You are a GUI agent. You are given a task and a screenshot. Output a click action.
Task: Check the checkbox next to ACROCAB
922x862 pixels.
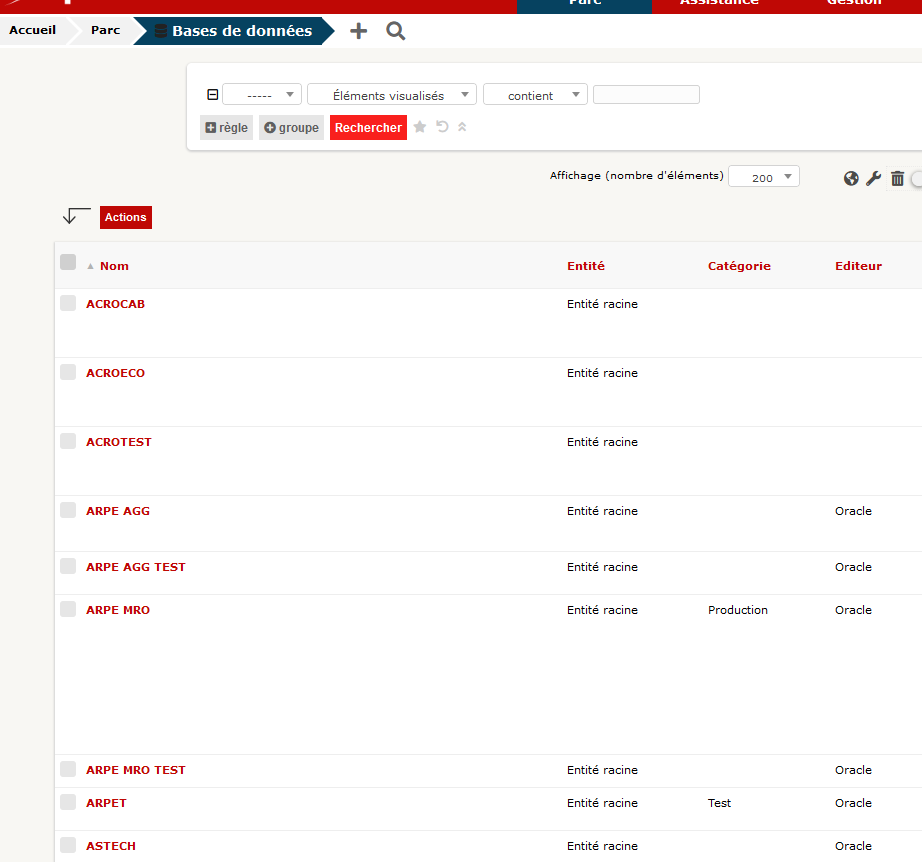(x=68, y=302)
